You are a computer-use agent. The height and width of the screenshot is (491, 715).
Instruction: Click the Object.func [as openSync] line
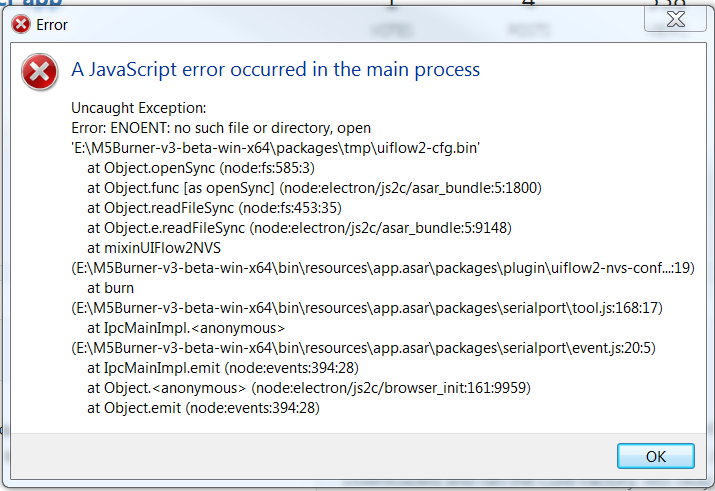(x=314, y=188)
